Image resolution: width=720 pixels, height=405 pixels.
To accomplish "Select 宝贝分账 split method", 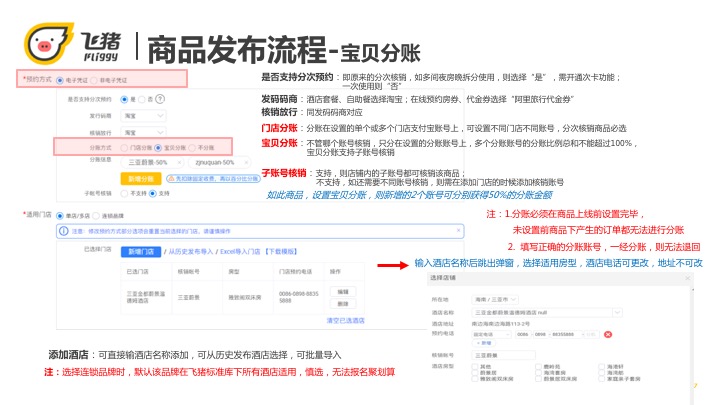I will click(158, 148).
